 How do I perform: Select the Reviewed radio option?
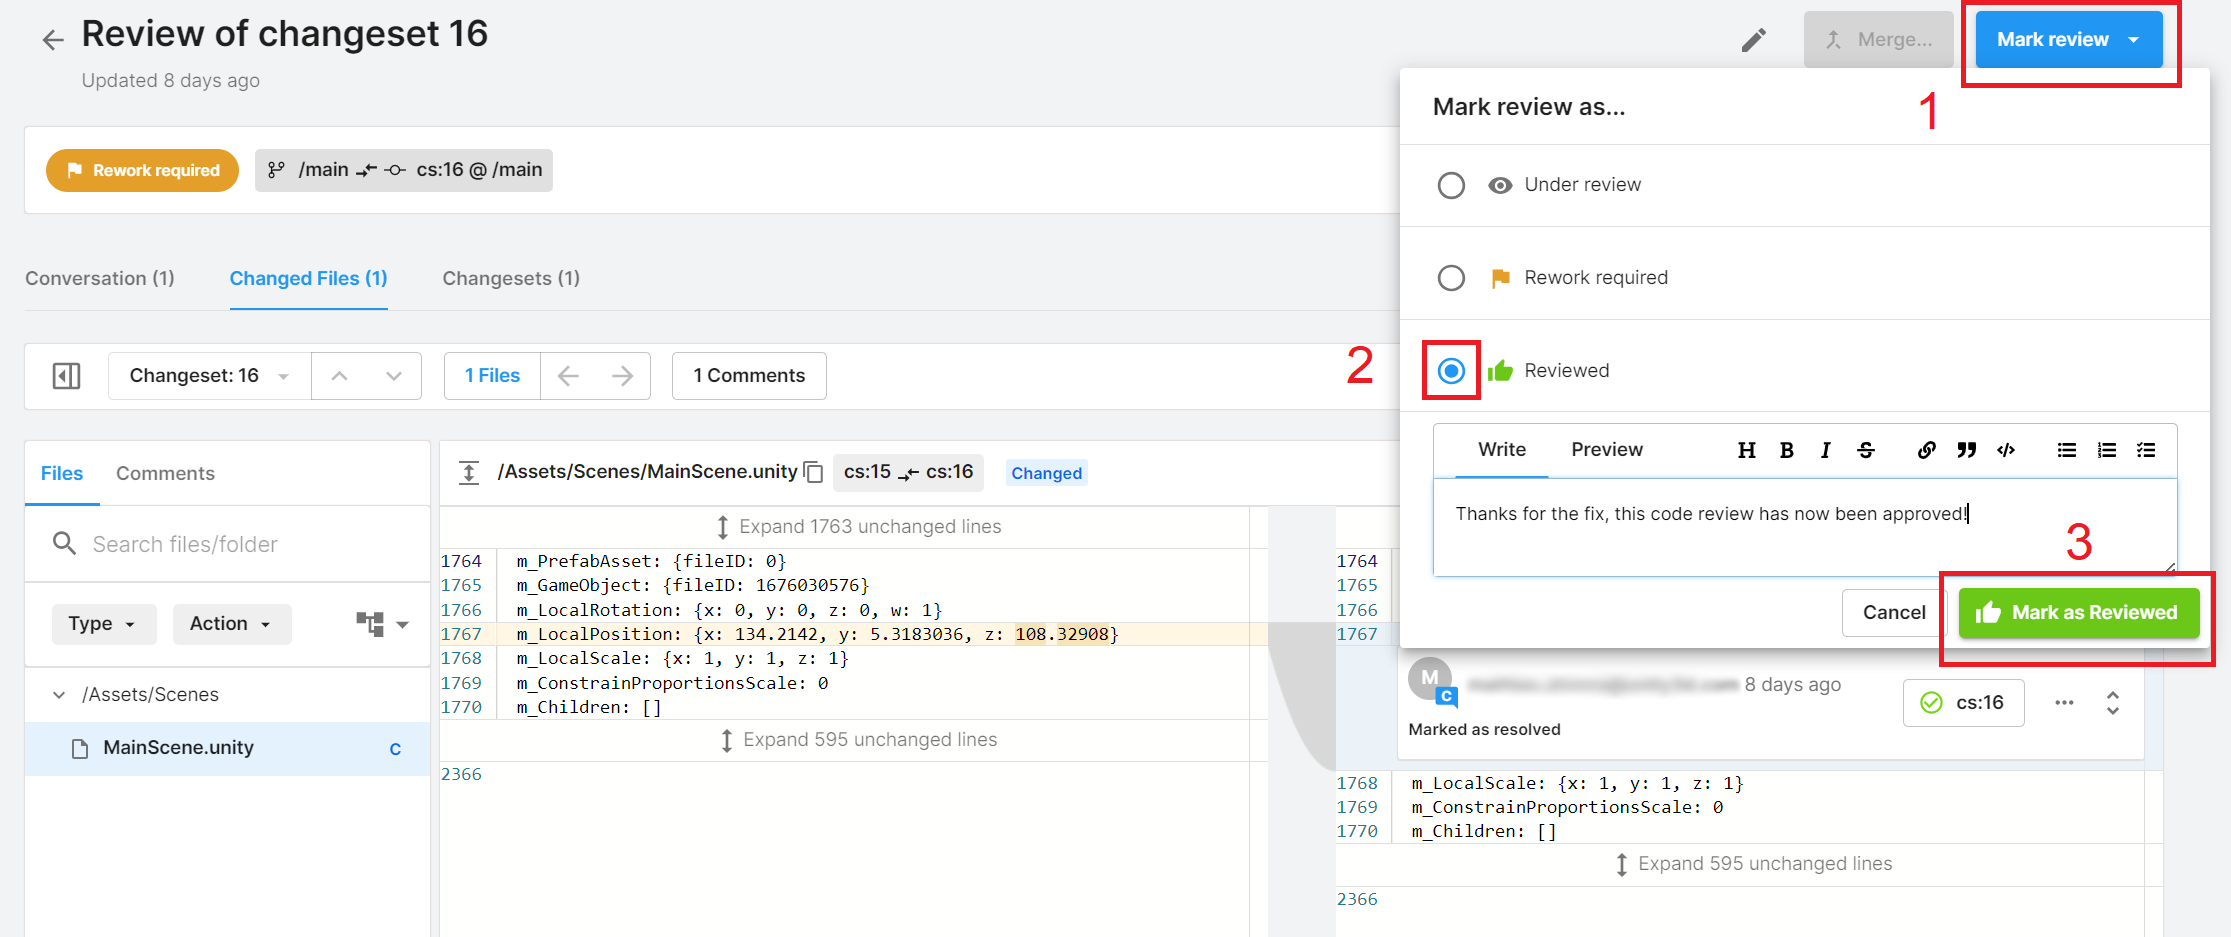tap(1451, 371)
